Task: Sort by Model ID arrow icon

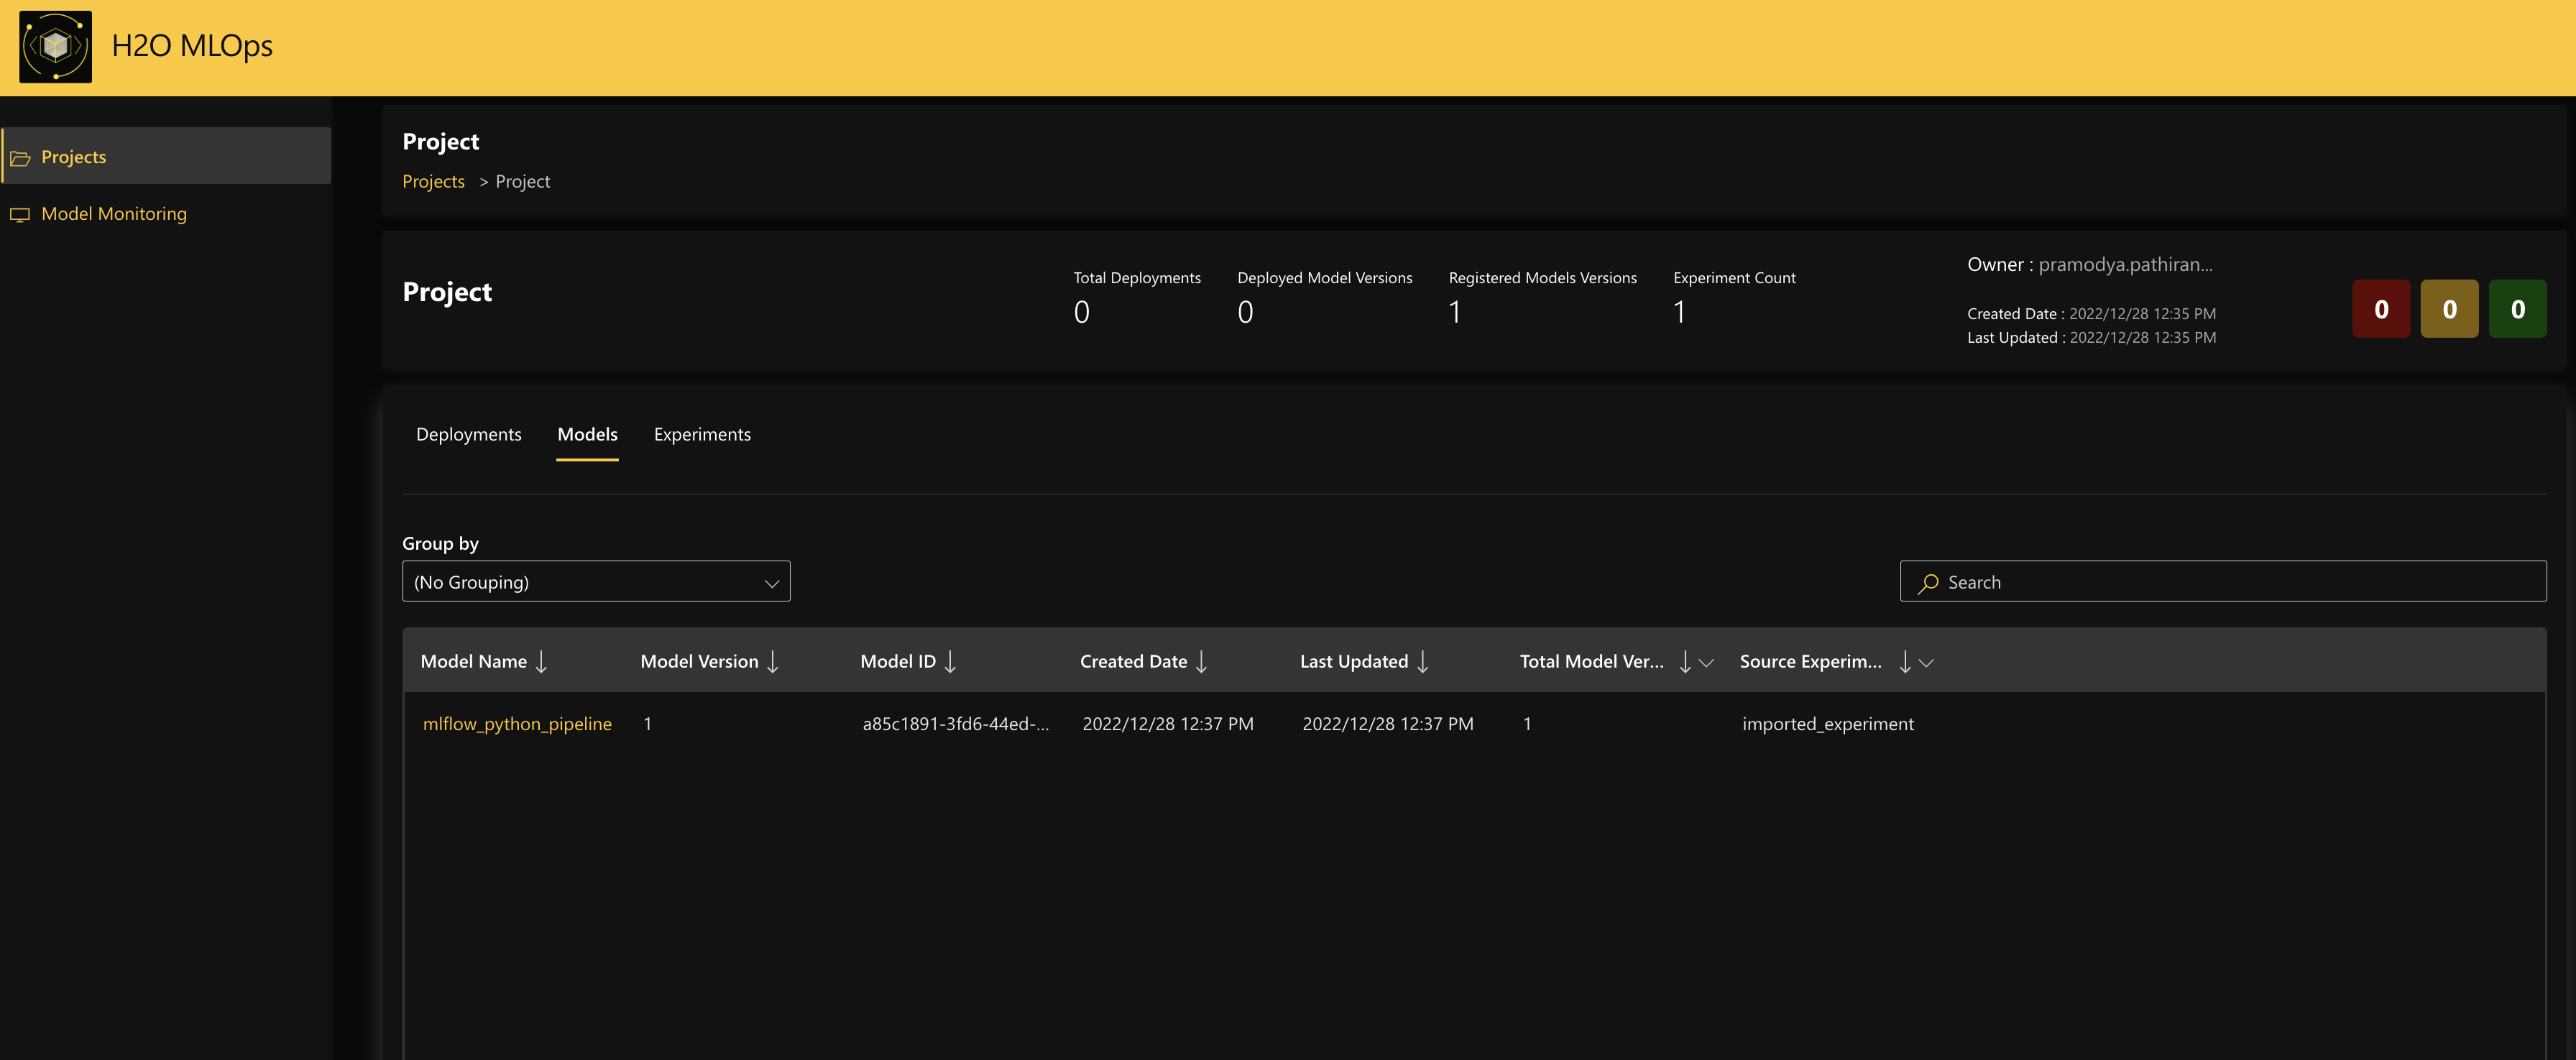Action: [x=950, y=662]
